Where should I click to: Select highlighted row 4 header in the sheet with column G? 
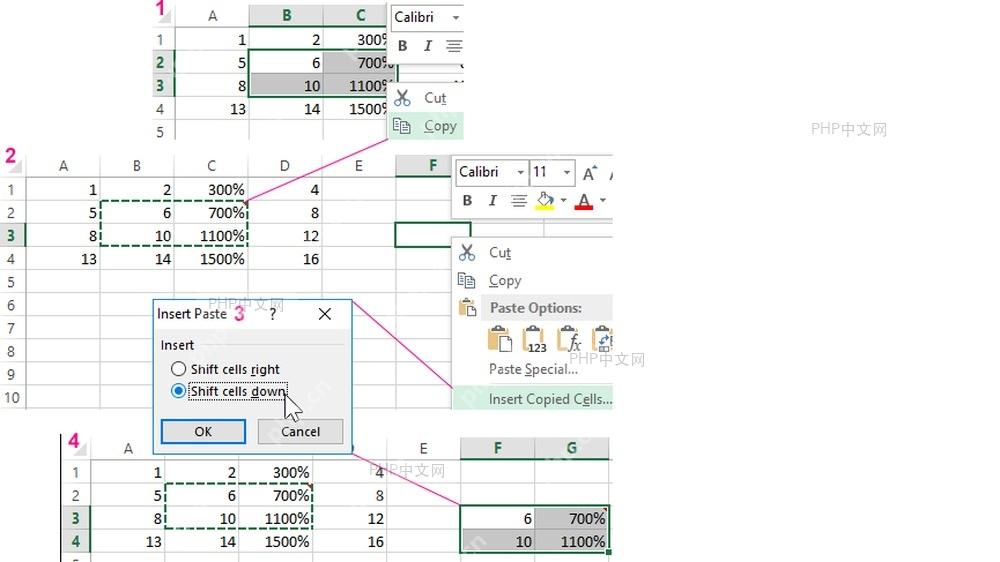point(76,542)
